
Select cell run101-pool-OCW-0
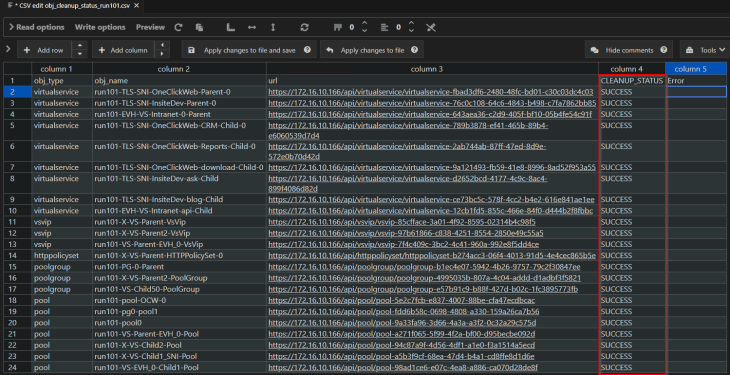tap(179, 300)
